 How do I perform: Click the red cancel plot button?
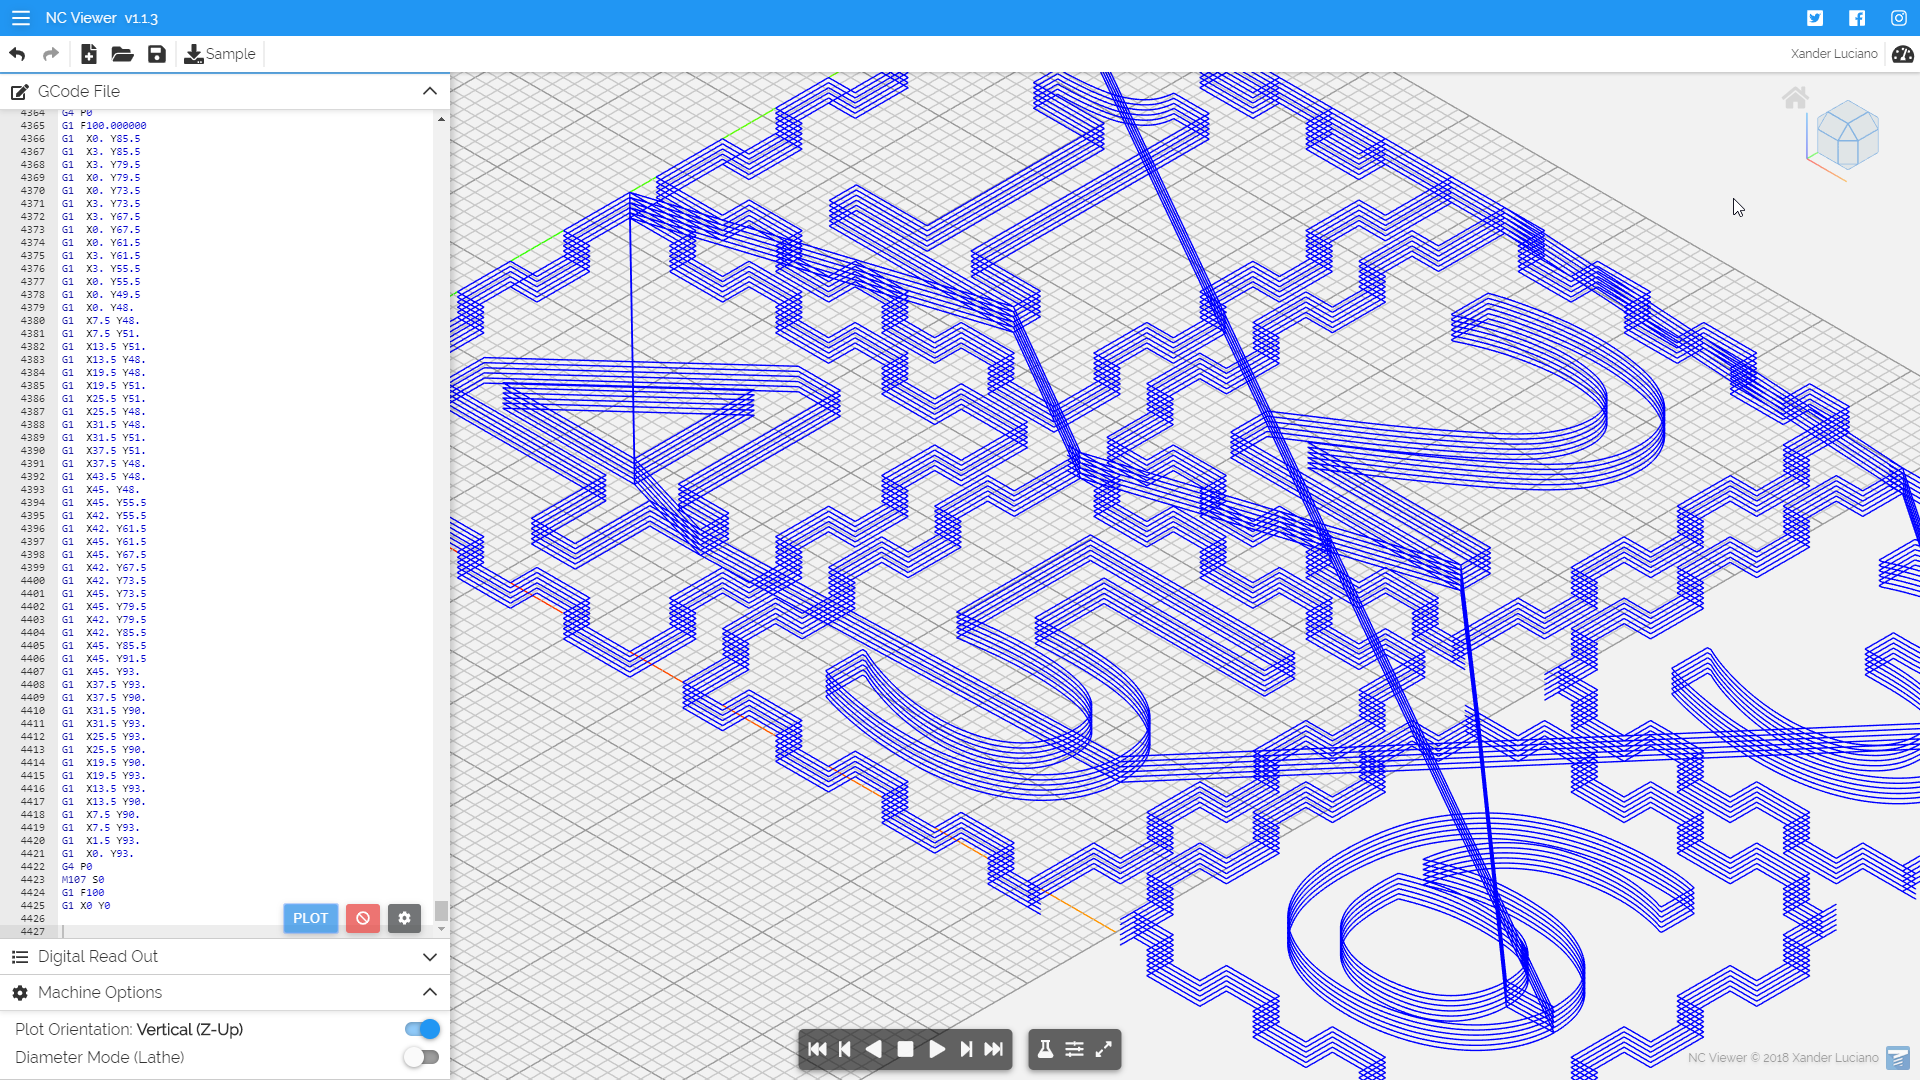(x=363, y=918)
